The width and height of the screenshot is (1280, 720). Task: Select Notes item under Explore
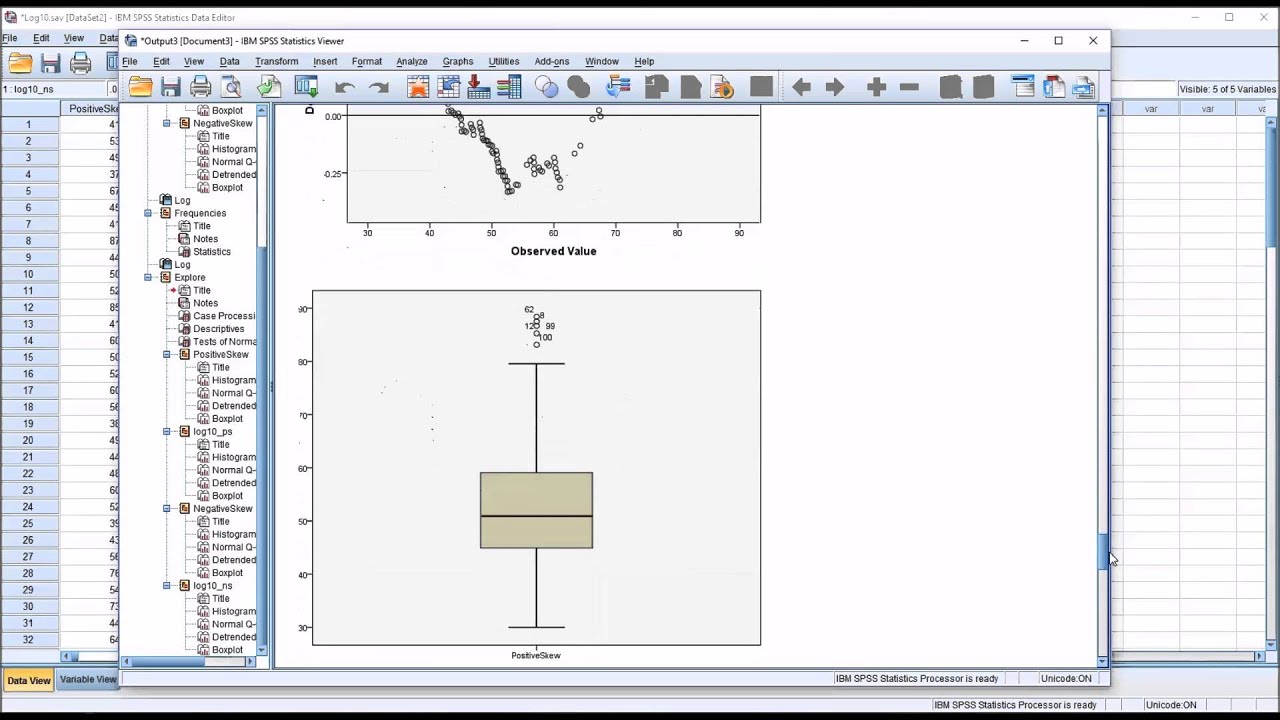pyautogui.click(x=205, y=303)
